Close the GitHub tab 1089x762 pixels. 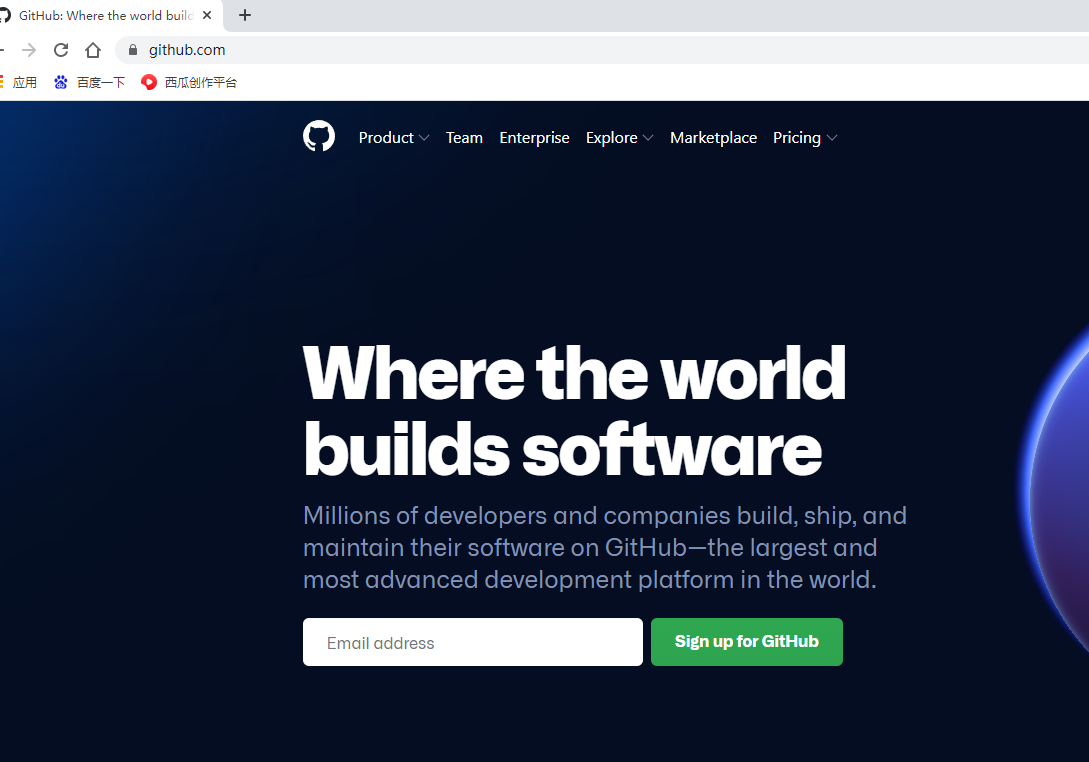click(207, 15)
